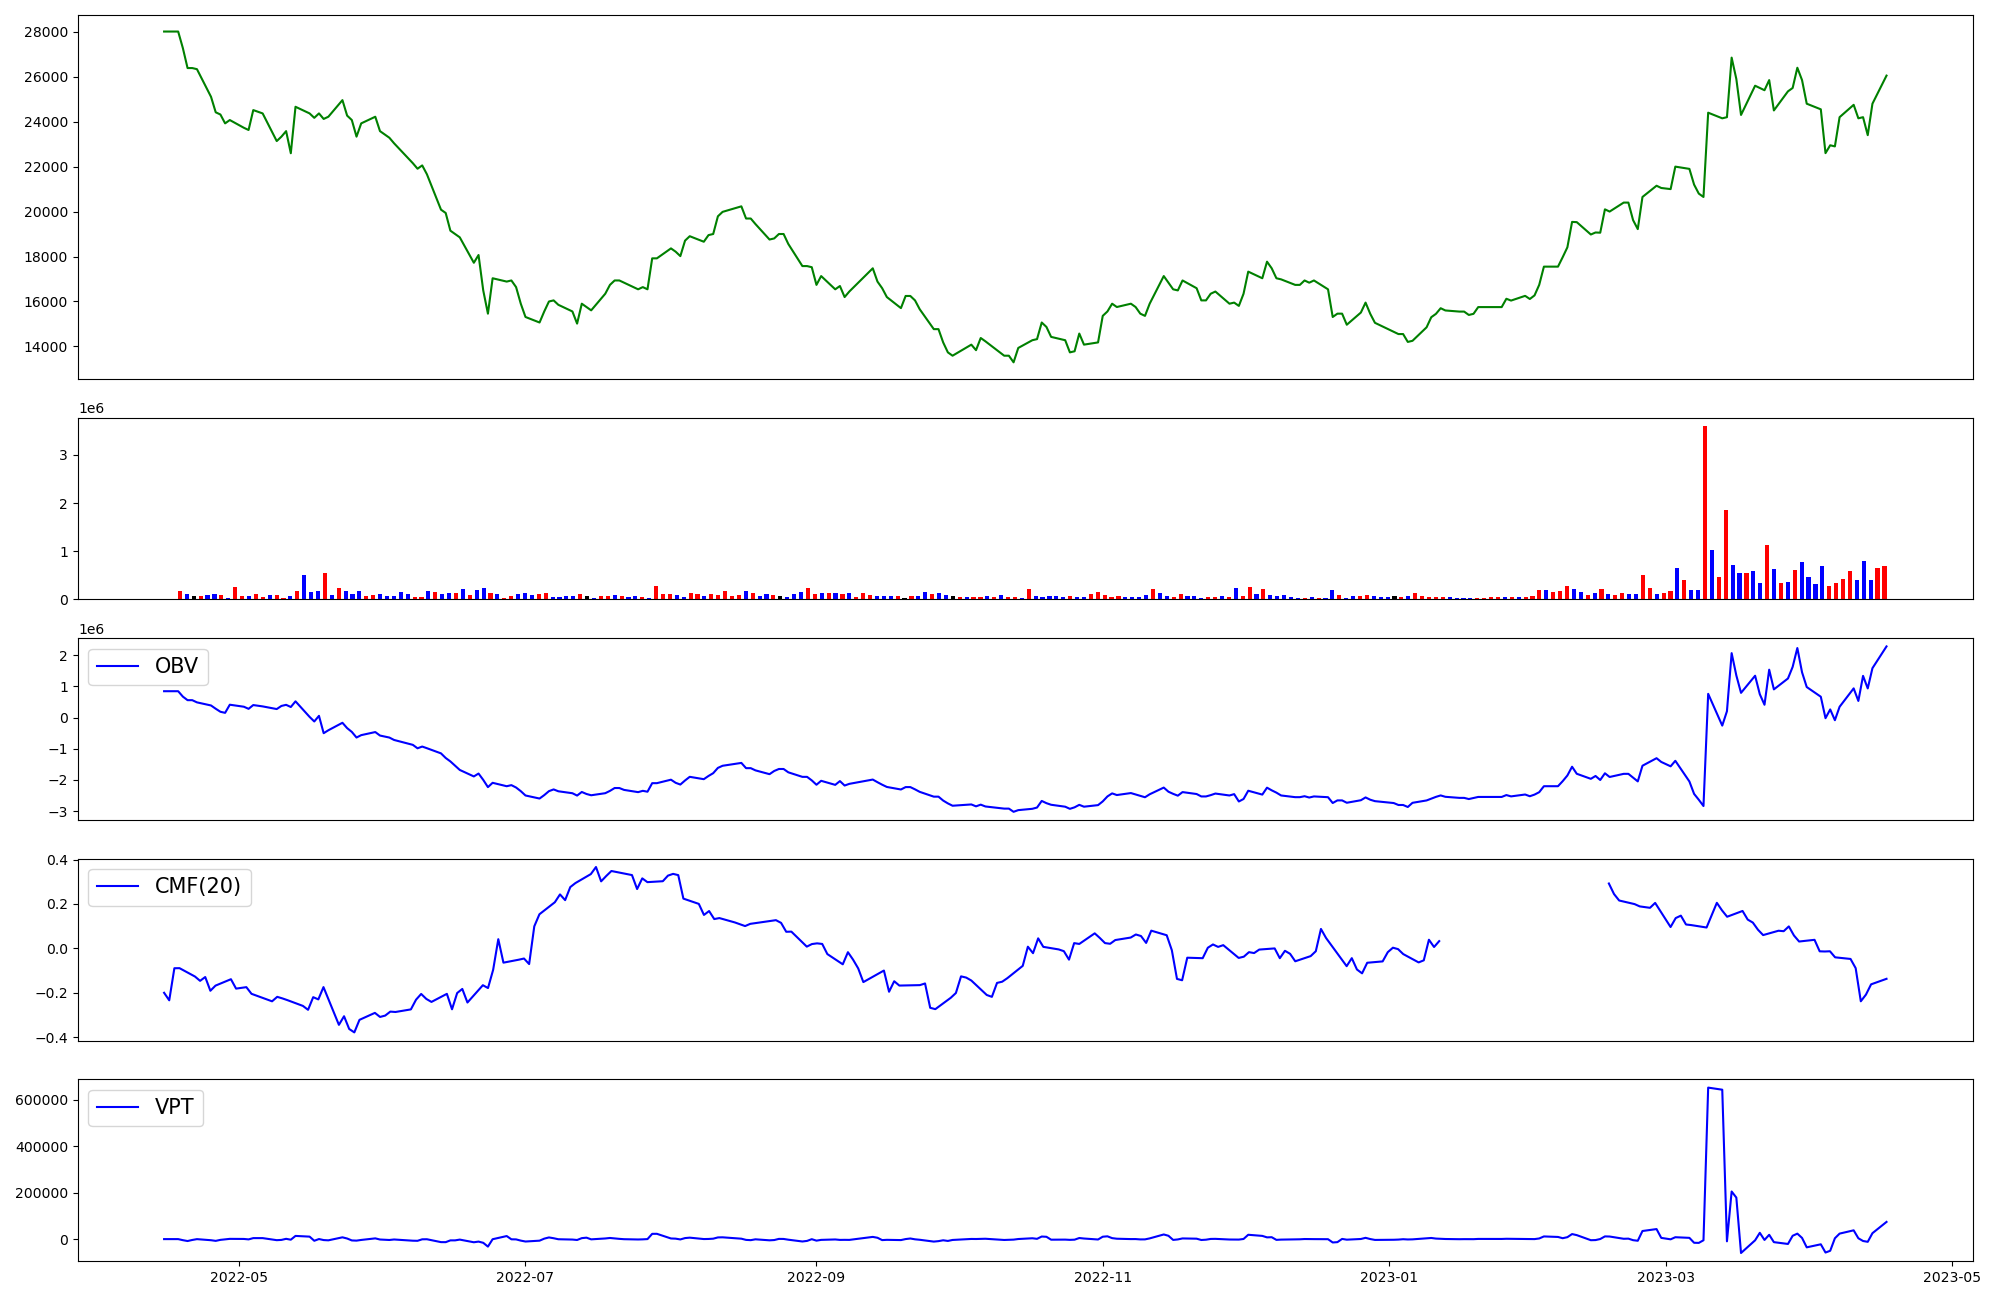This screenshot has width=2000, height=1300.
Task: Click the 2023-03 date axis label
Action: [1665, 1277]
